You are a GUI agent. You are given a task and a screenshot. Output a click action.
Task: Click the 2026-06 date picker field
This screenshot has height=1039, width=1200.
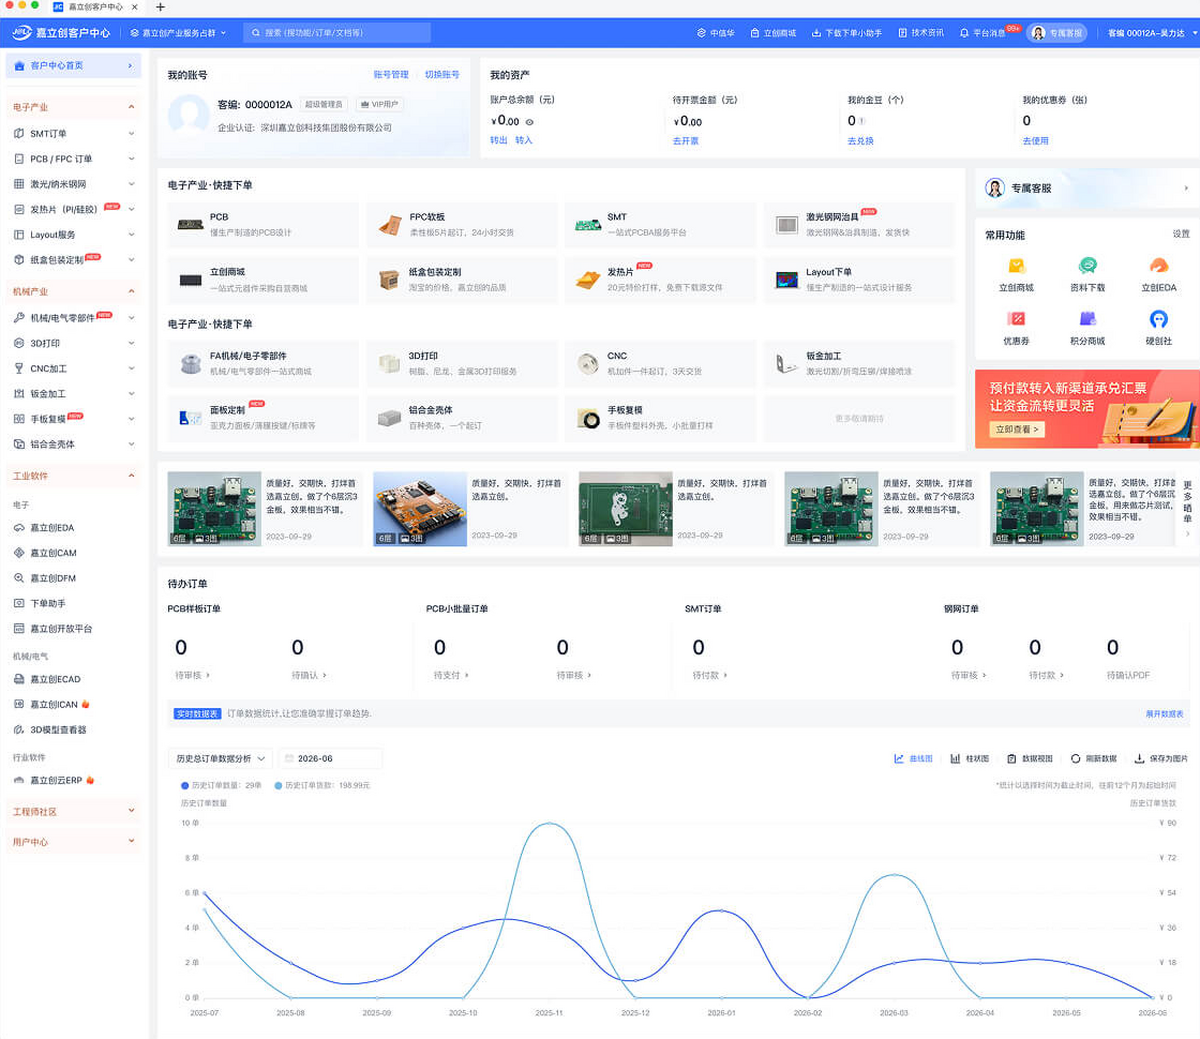(x=330, y=759)
